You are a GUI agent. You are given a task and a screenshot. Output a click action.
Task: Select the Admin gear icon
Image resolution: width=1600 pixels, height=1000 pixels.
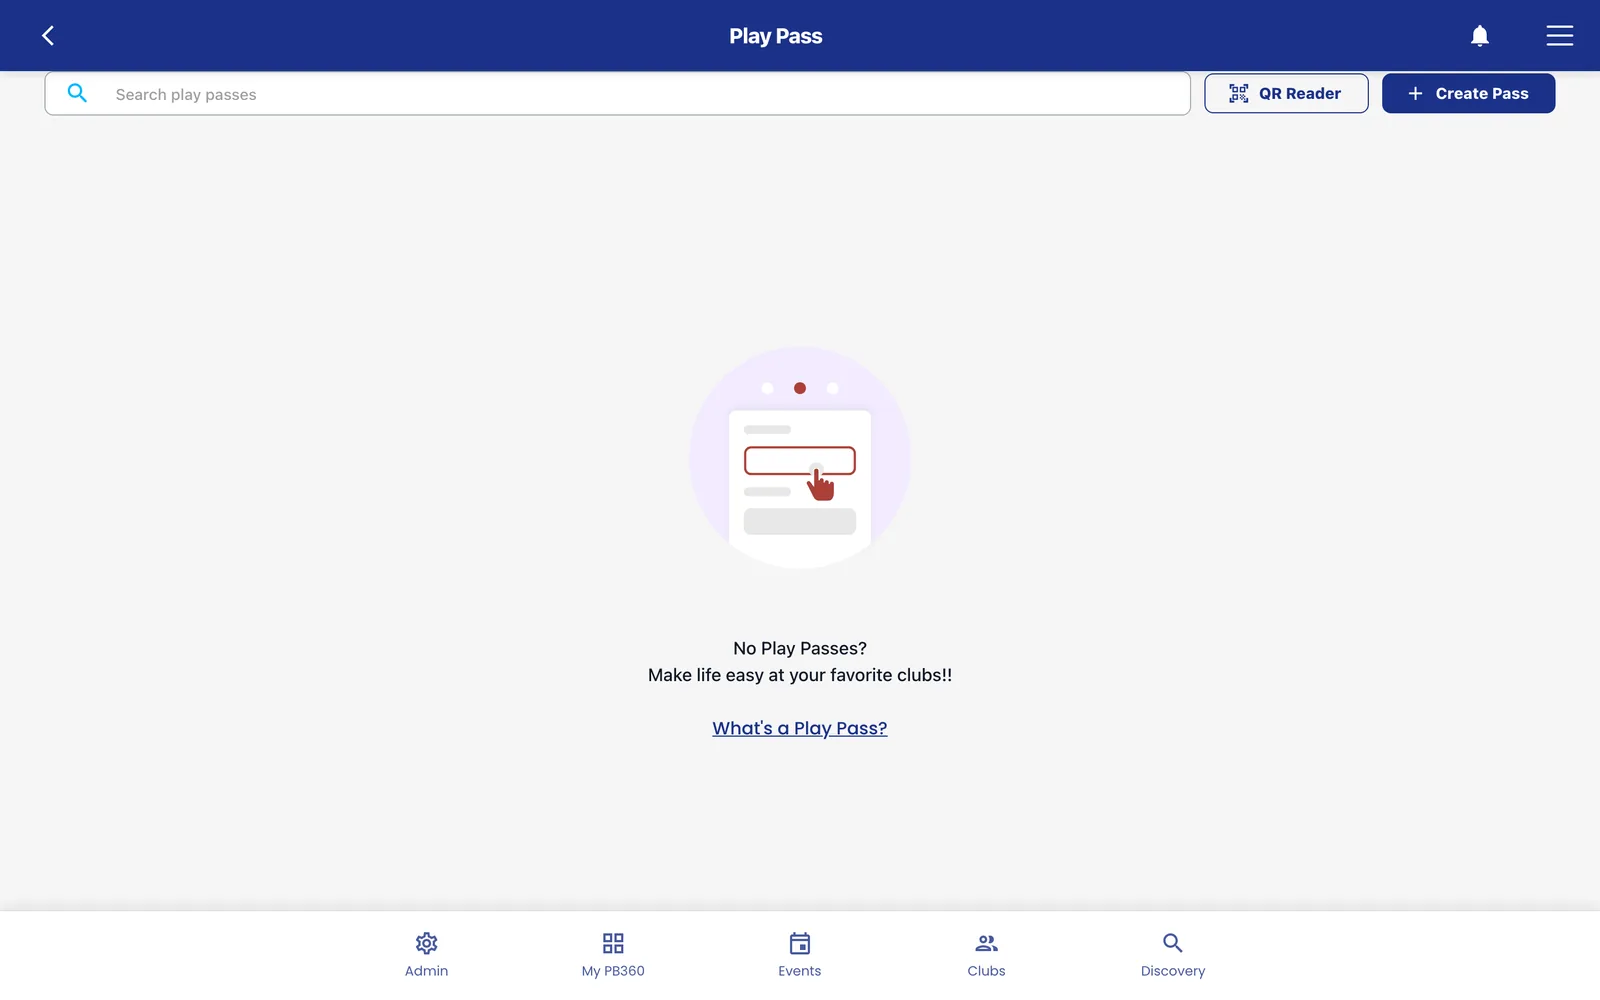pyautogui.click(x=427, y=943)
